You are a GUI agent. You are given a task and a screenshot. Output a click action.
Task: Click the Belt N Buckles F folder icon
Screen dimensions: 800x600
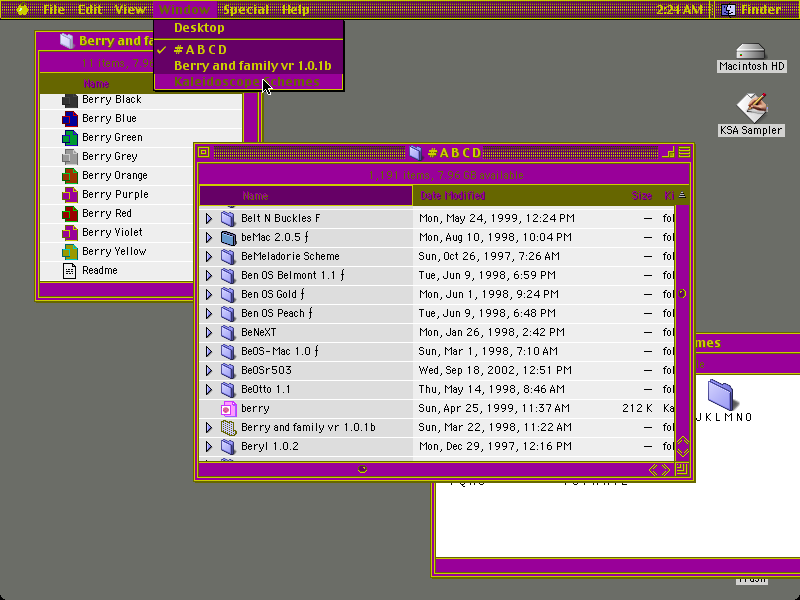tap(229, 218)
